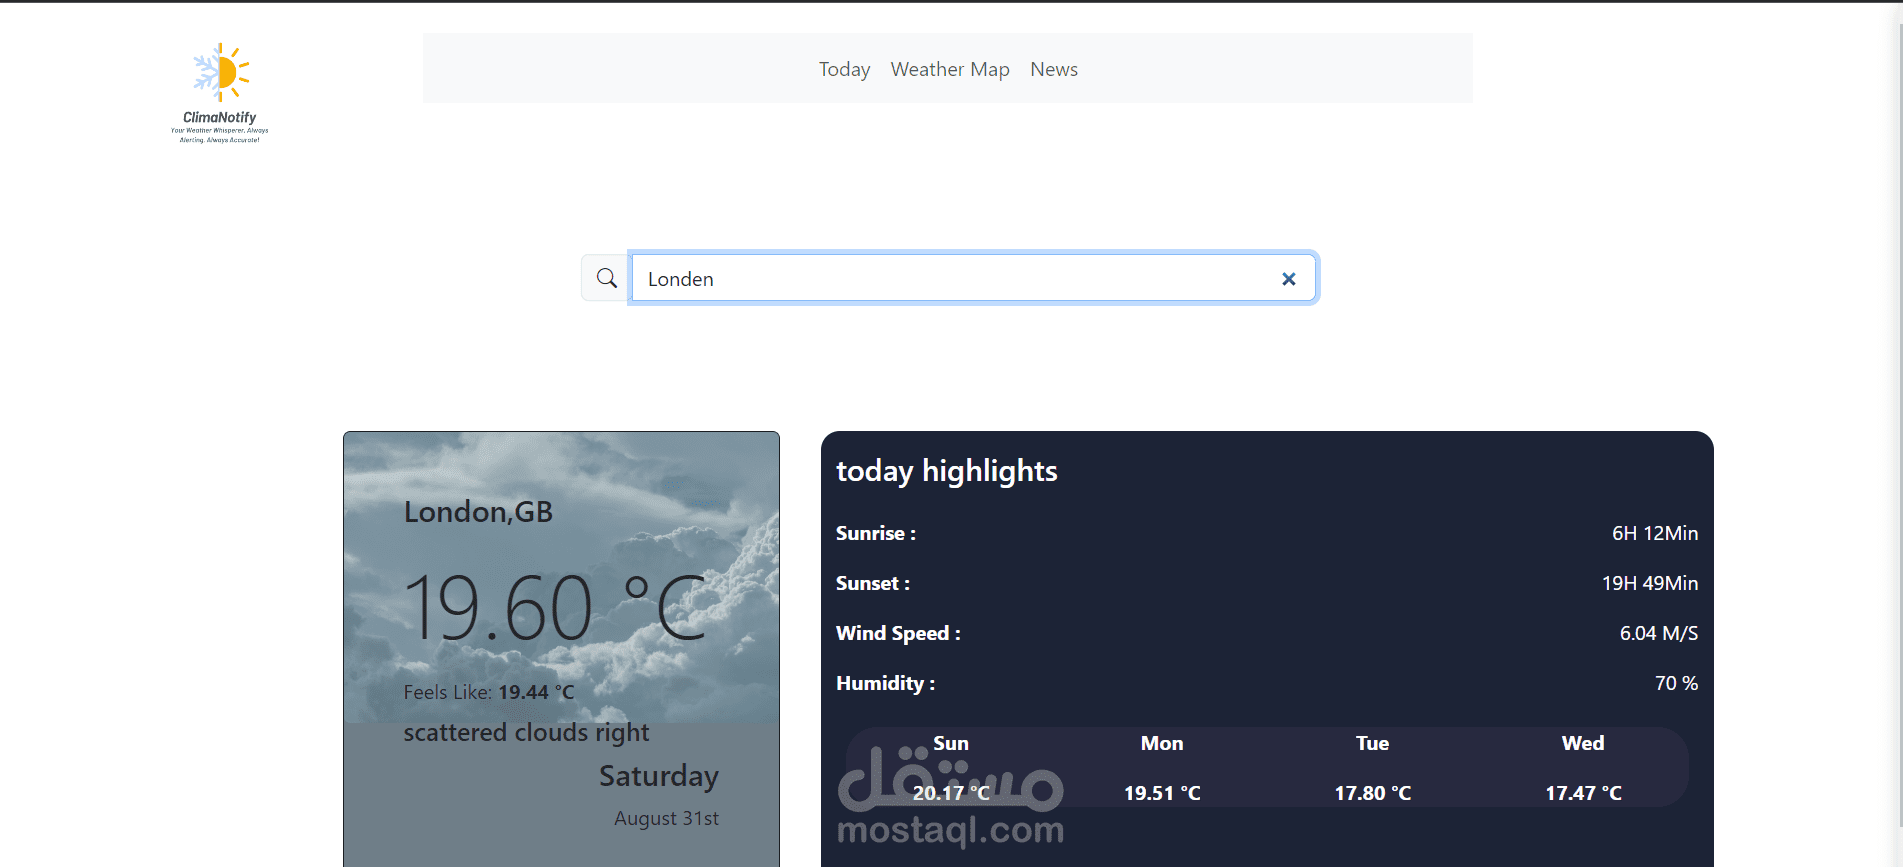Image resolution: width=1903 pixels, height=867 pixels.
Task: Click the 6H 12Min sunrise value
Action: click(x=1655, y=533)
